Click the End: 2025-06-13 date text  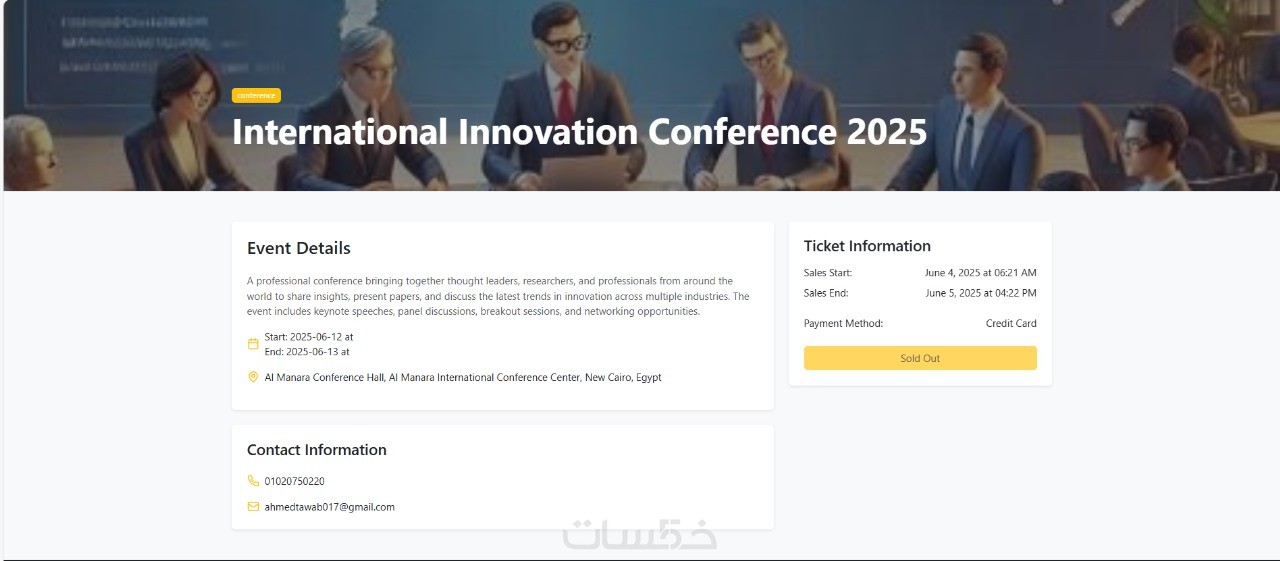pos(306,352)
